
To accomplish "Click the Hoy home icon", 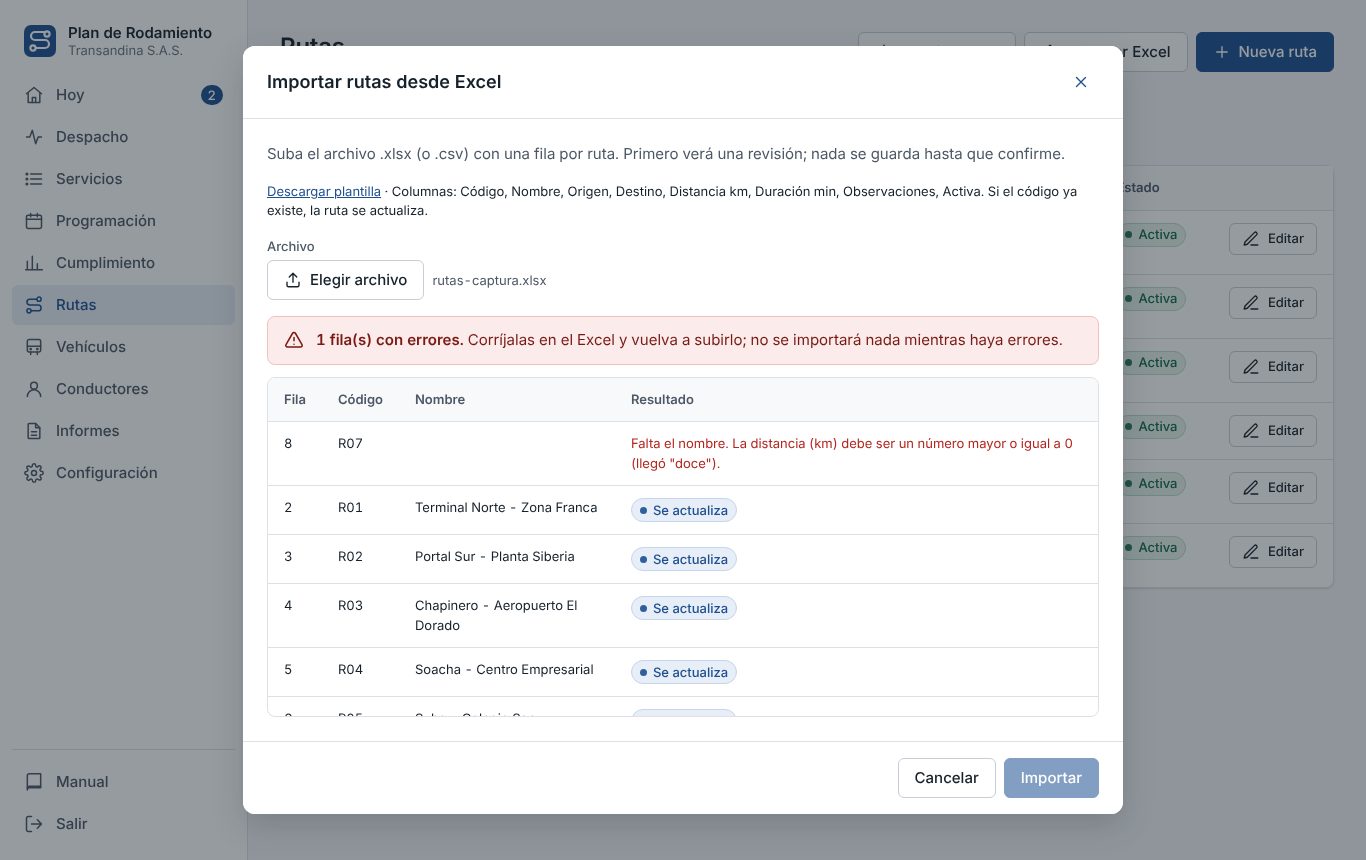I will (x=34, y=95).
